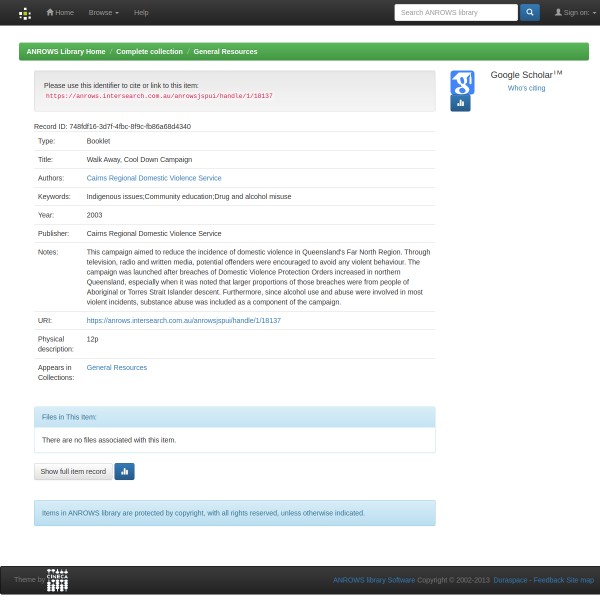Go to Home in navbar
This screenshot has height=600, width=600.
tap(60, 12)
